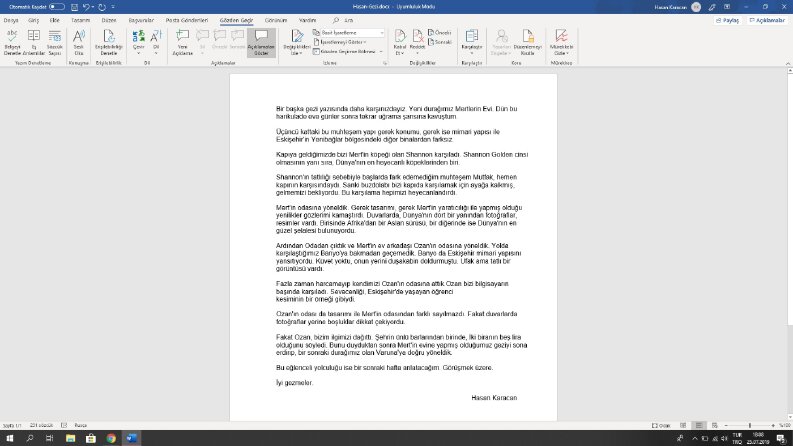This screenshot has width=793, height=446.
Task: Open ribbon display options icon
Action: coord(727,7)
